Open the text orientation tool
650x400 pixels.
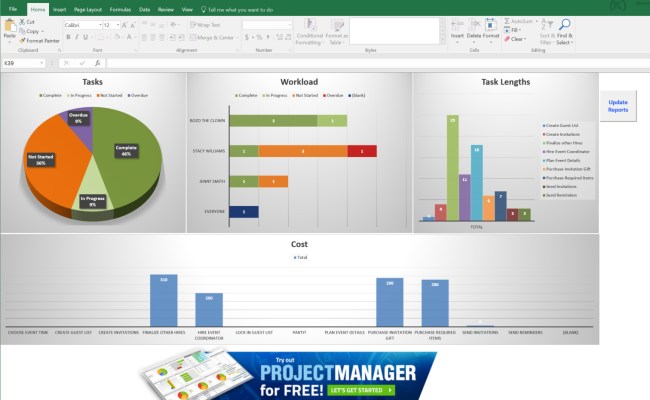click(174, 25)
